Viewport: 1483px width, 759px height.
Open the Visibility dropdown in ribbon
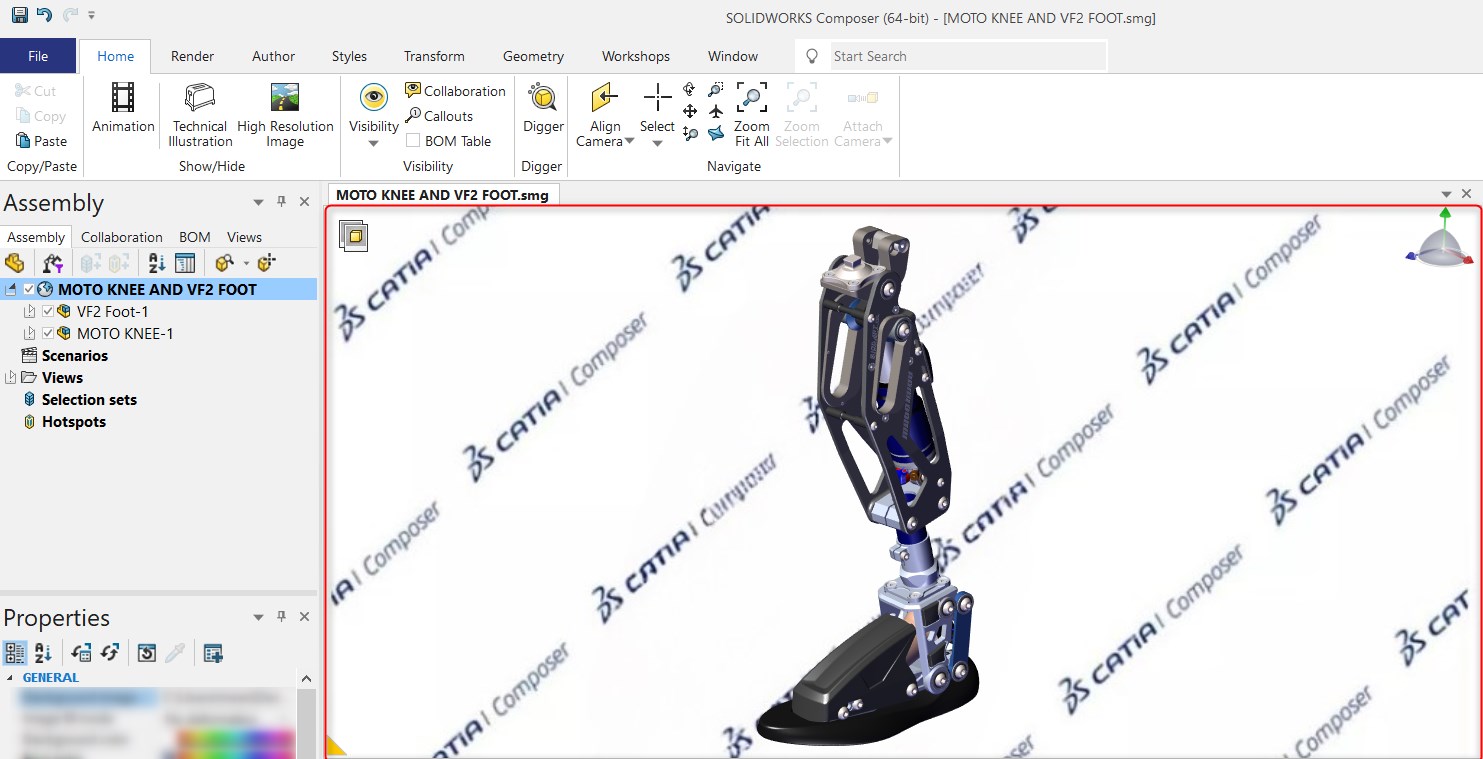click(373, 143)
